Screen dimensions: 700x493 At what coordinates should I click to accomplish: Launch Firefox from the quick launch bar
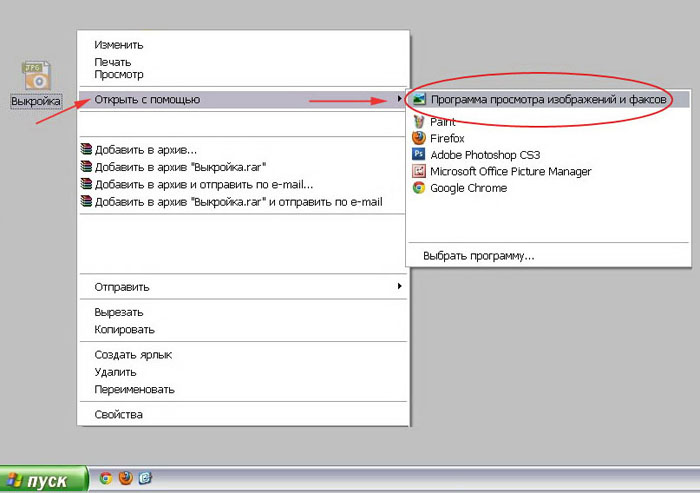tap(125, 479)
